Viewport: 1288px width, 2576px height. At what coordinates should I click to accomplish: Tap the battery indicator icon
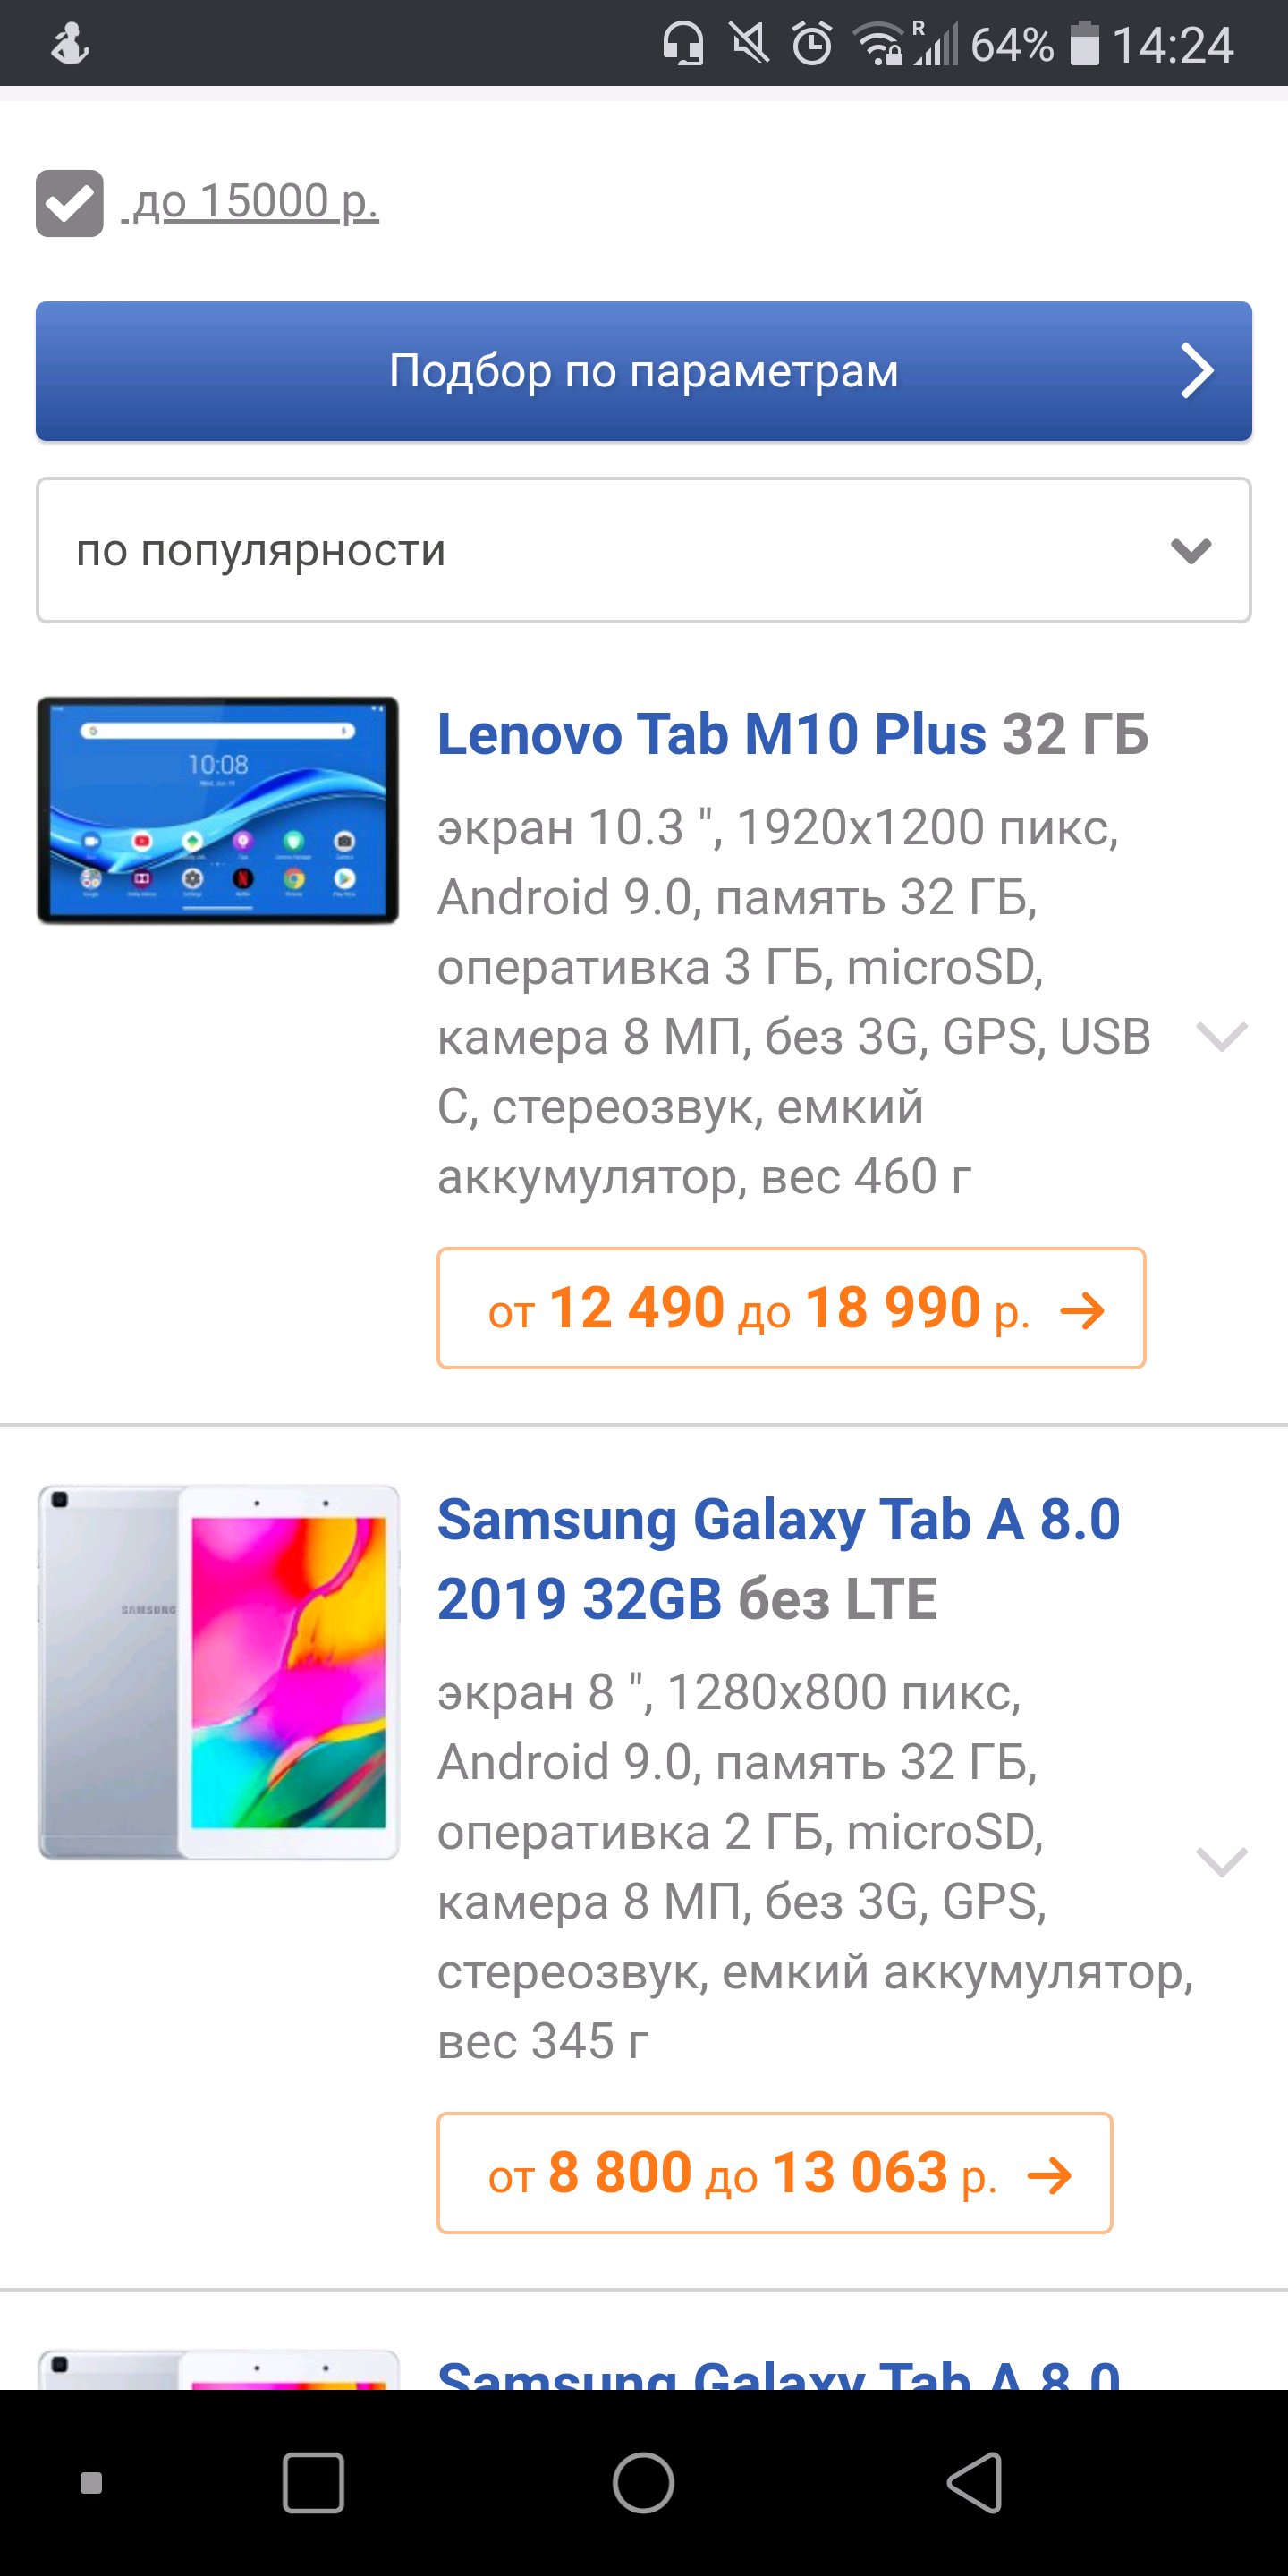[1084, 45]
